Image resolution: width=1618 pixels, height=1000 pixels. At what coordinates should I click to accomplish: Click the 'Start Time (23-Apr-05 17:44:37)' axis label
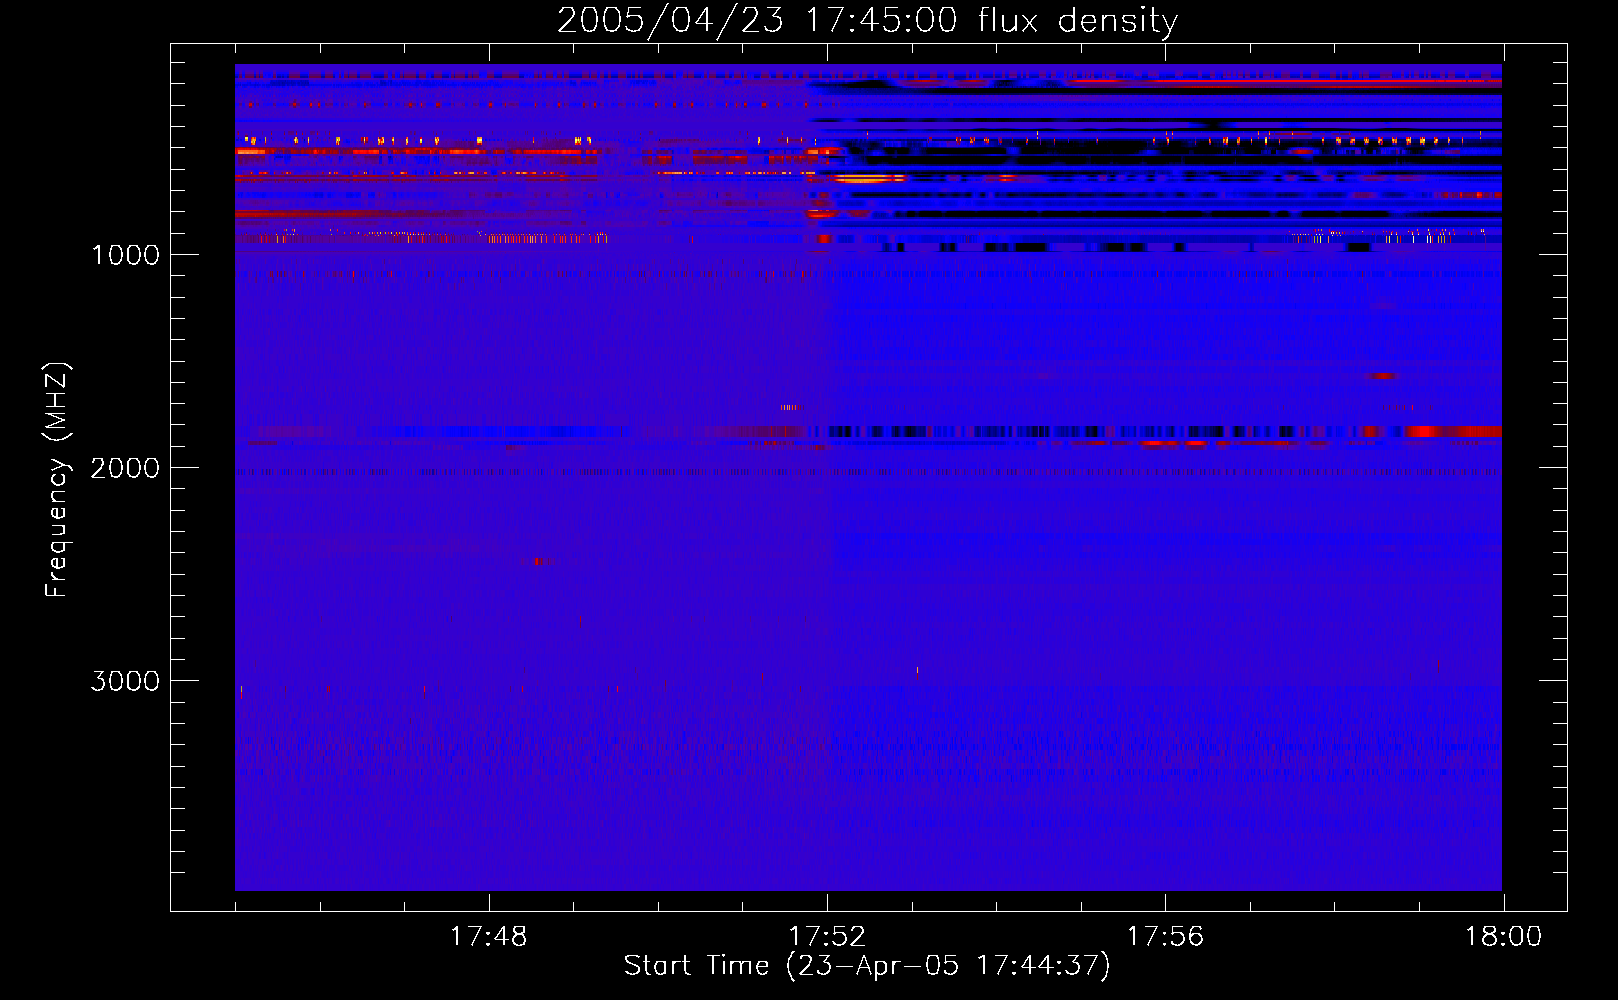coord(867,966)
